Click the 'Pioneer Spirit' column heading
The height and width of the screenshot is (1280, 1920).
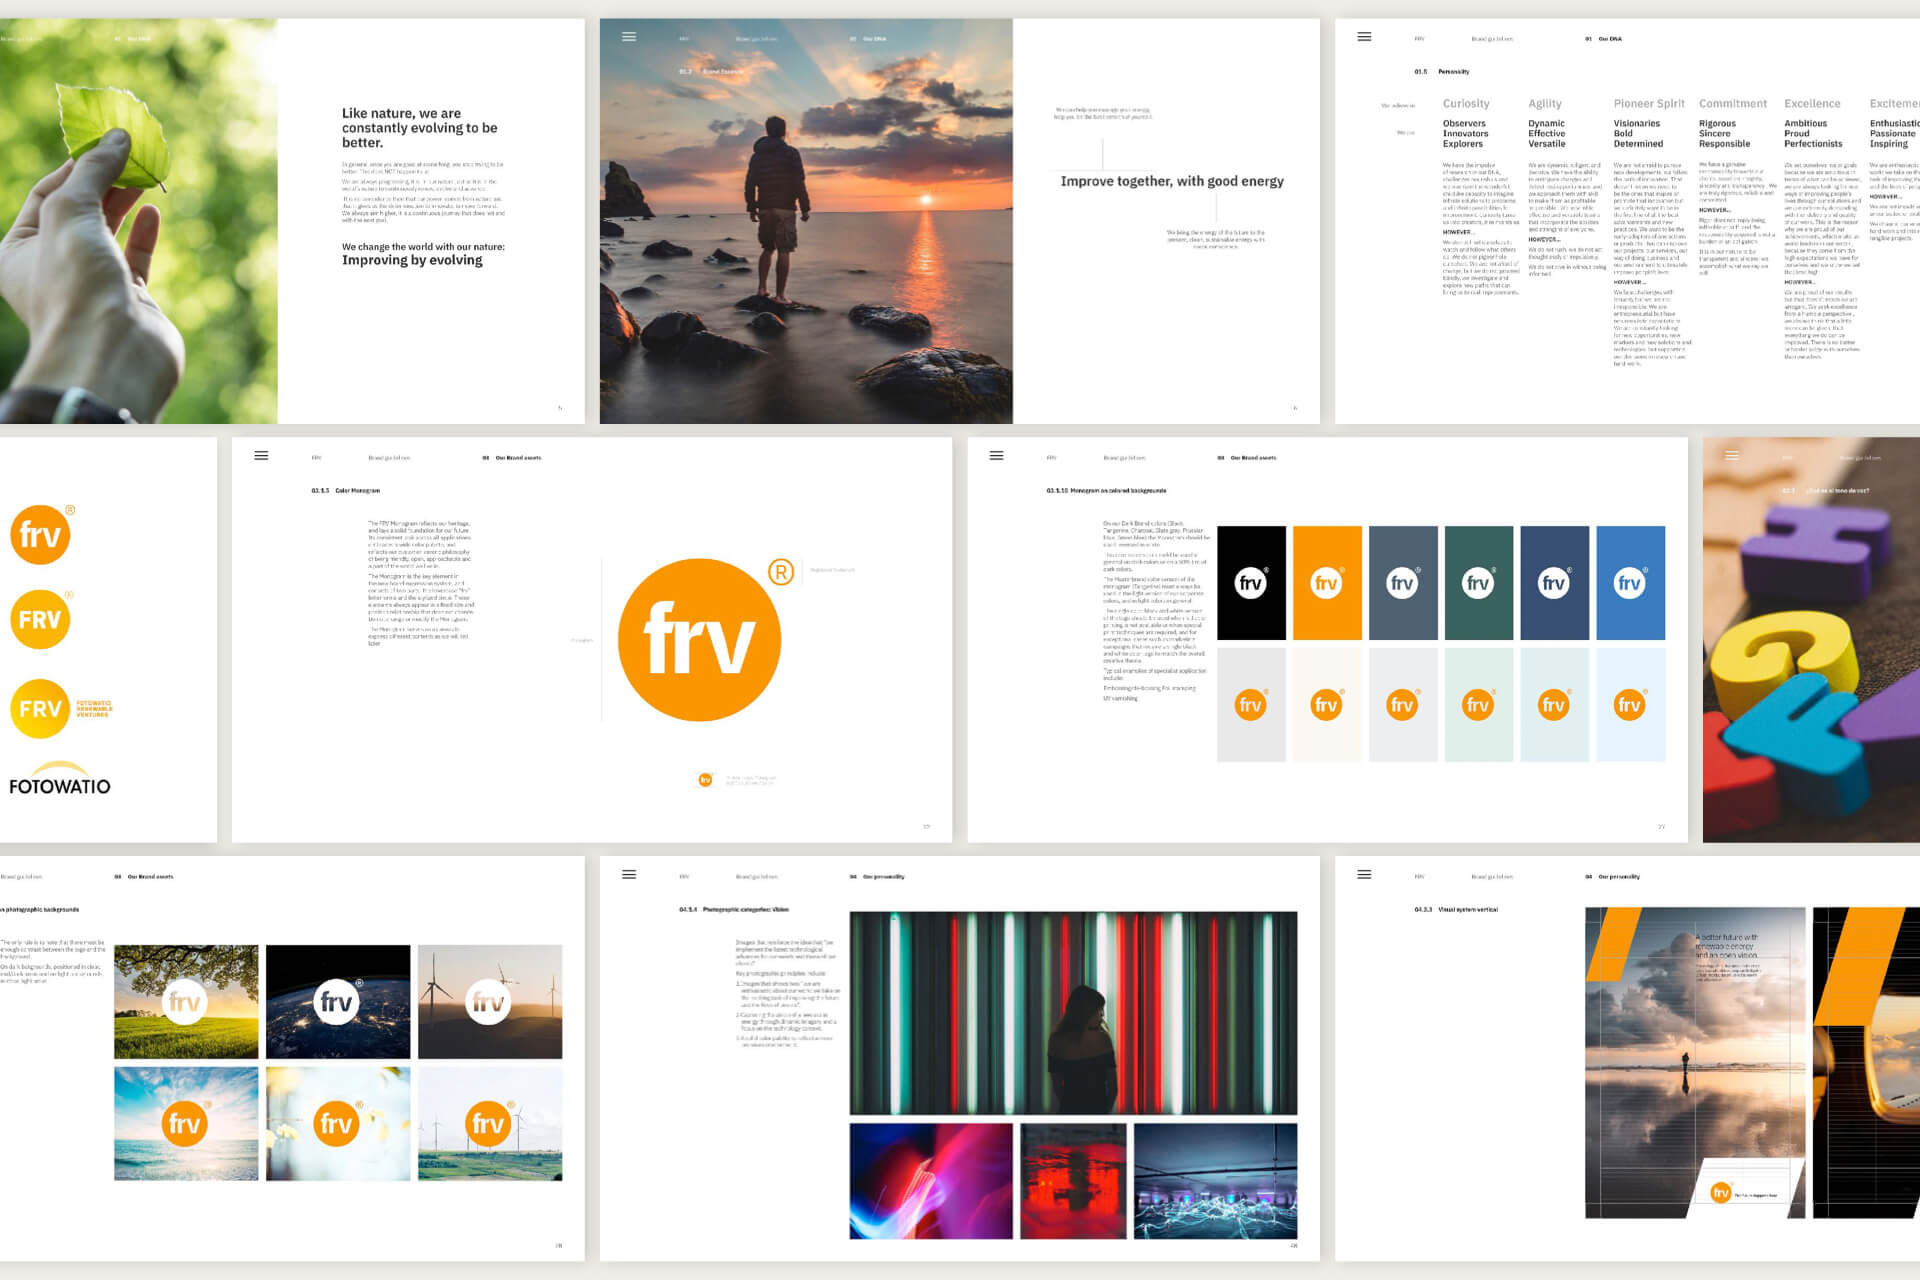1649,103
